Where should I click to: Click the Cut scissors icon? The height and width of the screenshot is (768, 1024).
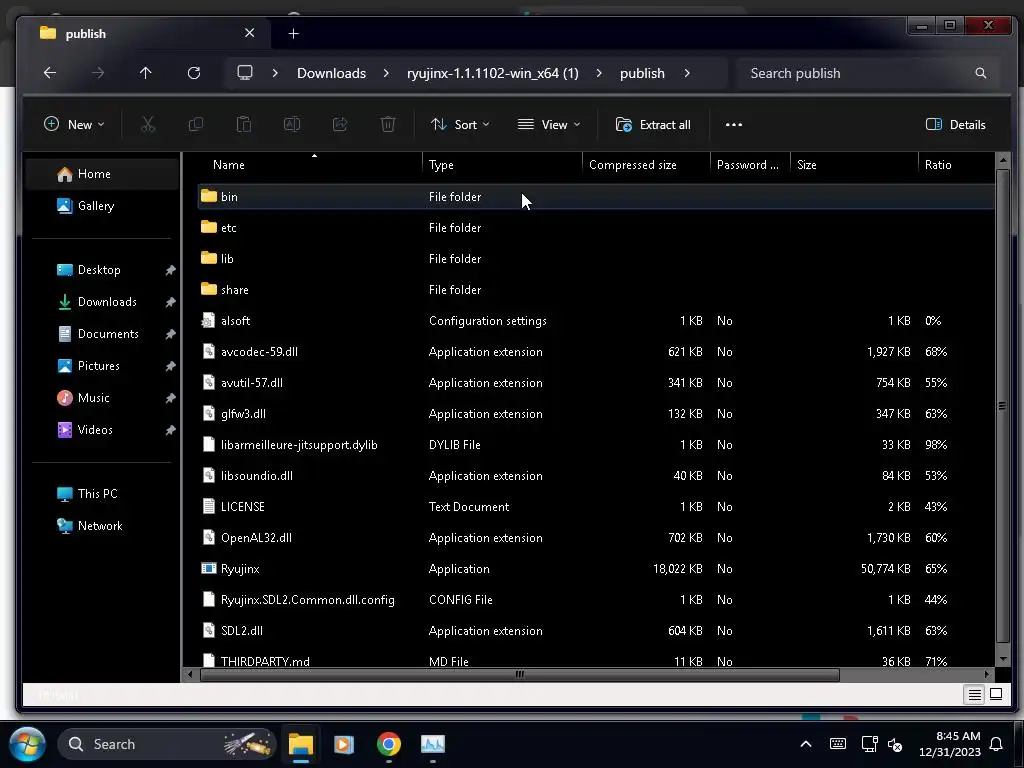(148, 124)
